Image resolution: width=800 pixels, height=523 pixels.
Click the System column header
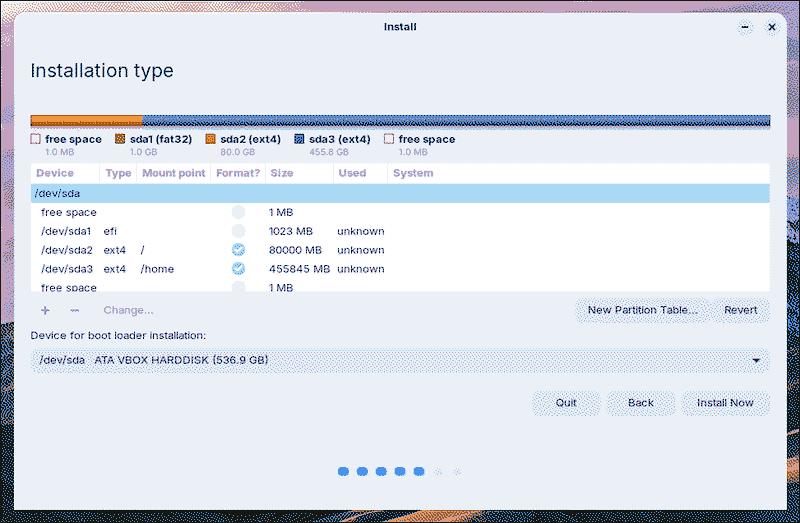tap(579, 173)
